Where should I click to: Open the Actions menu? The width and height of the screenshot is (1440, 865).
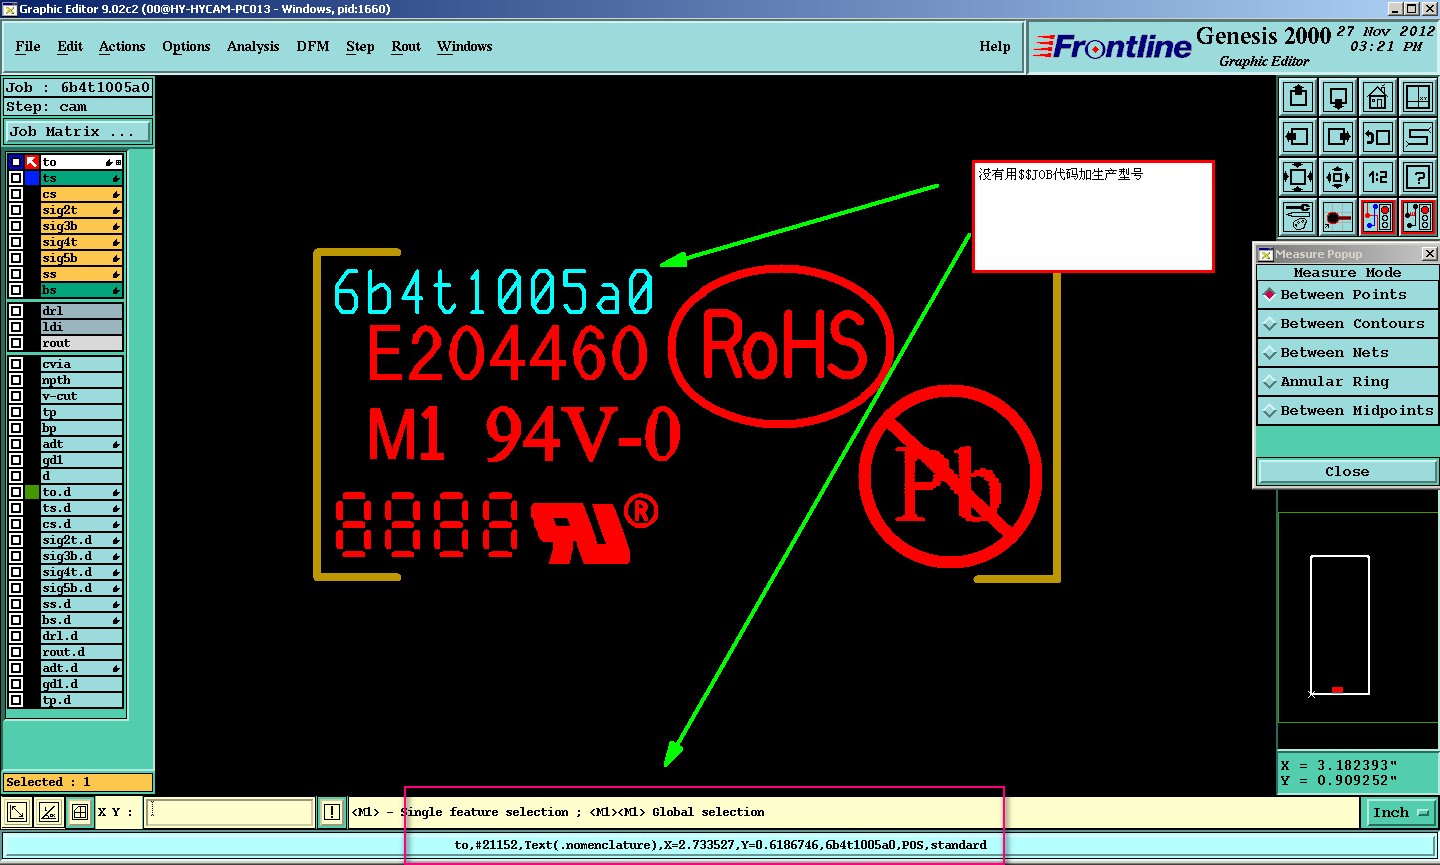[122, 47]
